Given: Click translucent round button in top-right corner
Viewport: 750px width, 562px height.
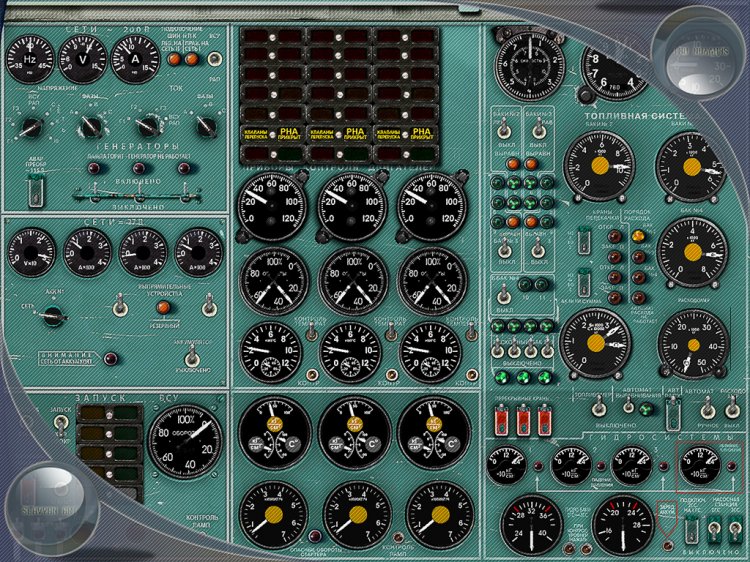Looking at the screenshot, I should coord(697,53).
